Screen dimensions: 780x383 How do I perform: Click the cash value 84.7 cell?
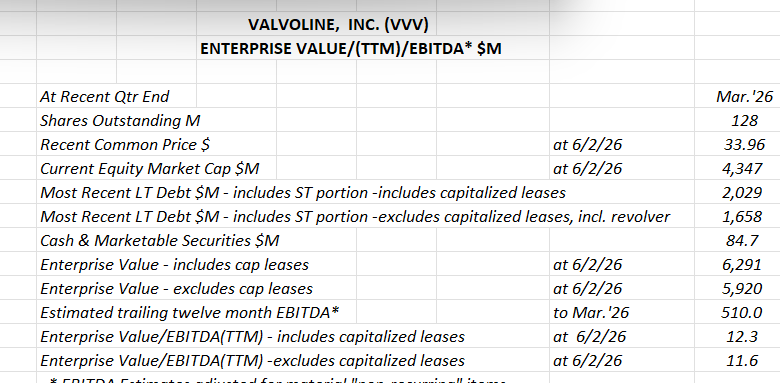pos(737,240)
